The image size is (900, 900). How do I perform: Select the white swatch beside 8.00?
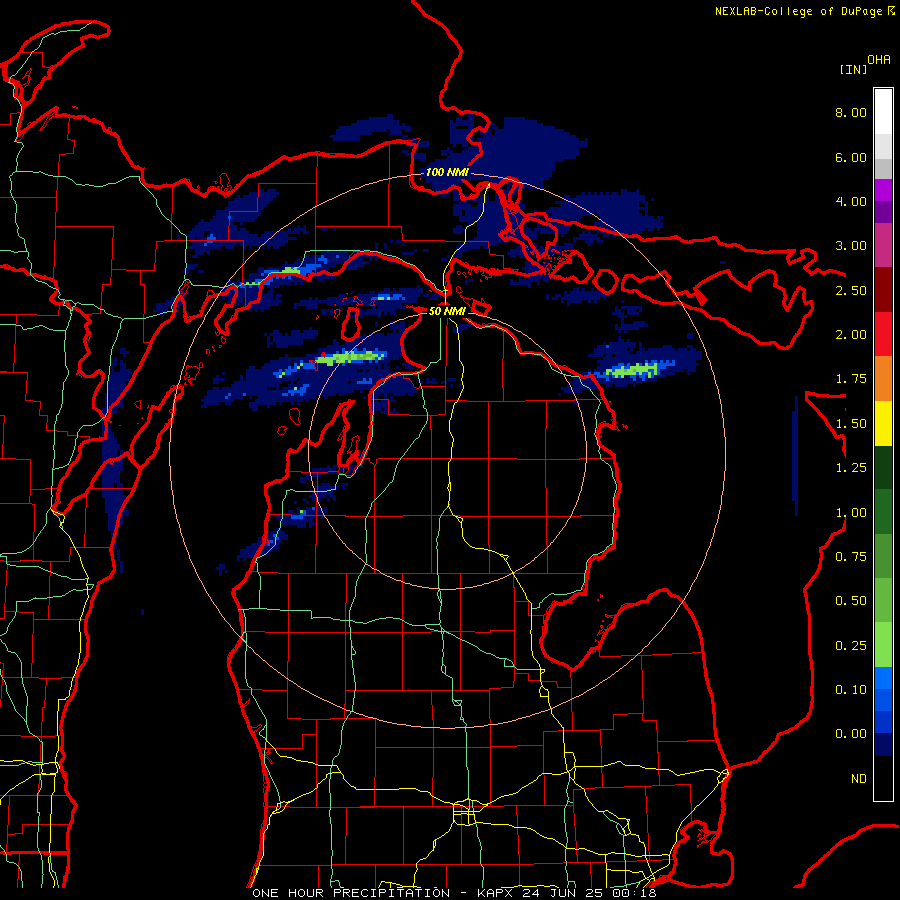pos(883,112)
